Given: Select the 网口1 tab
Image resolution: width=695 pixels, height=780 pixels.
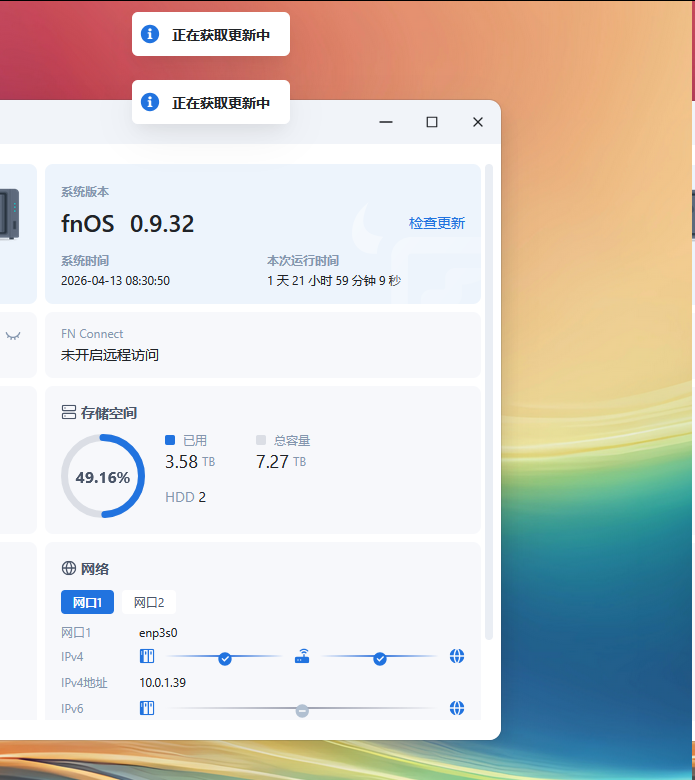Looking at the screenshot, I should point(88,602).
